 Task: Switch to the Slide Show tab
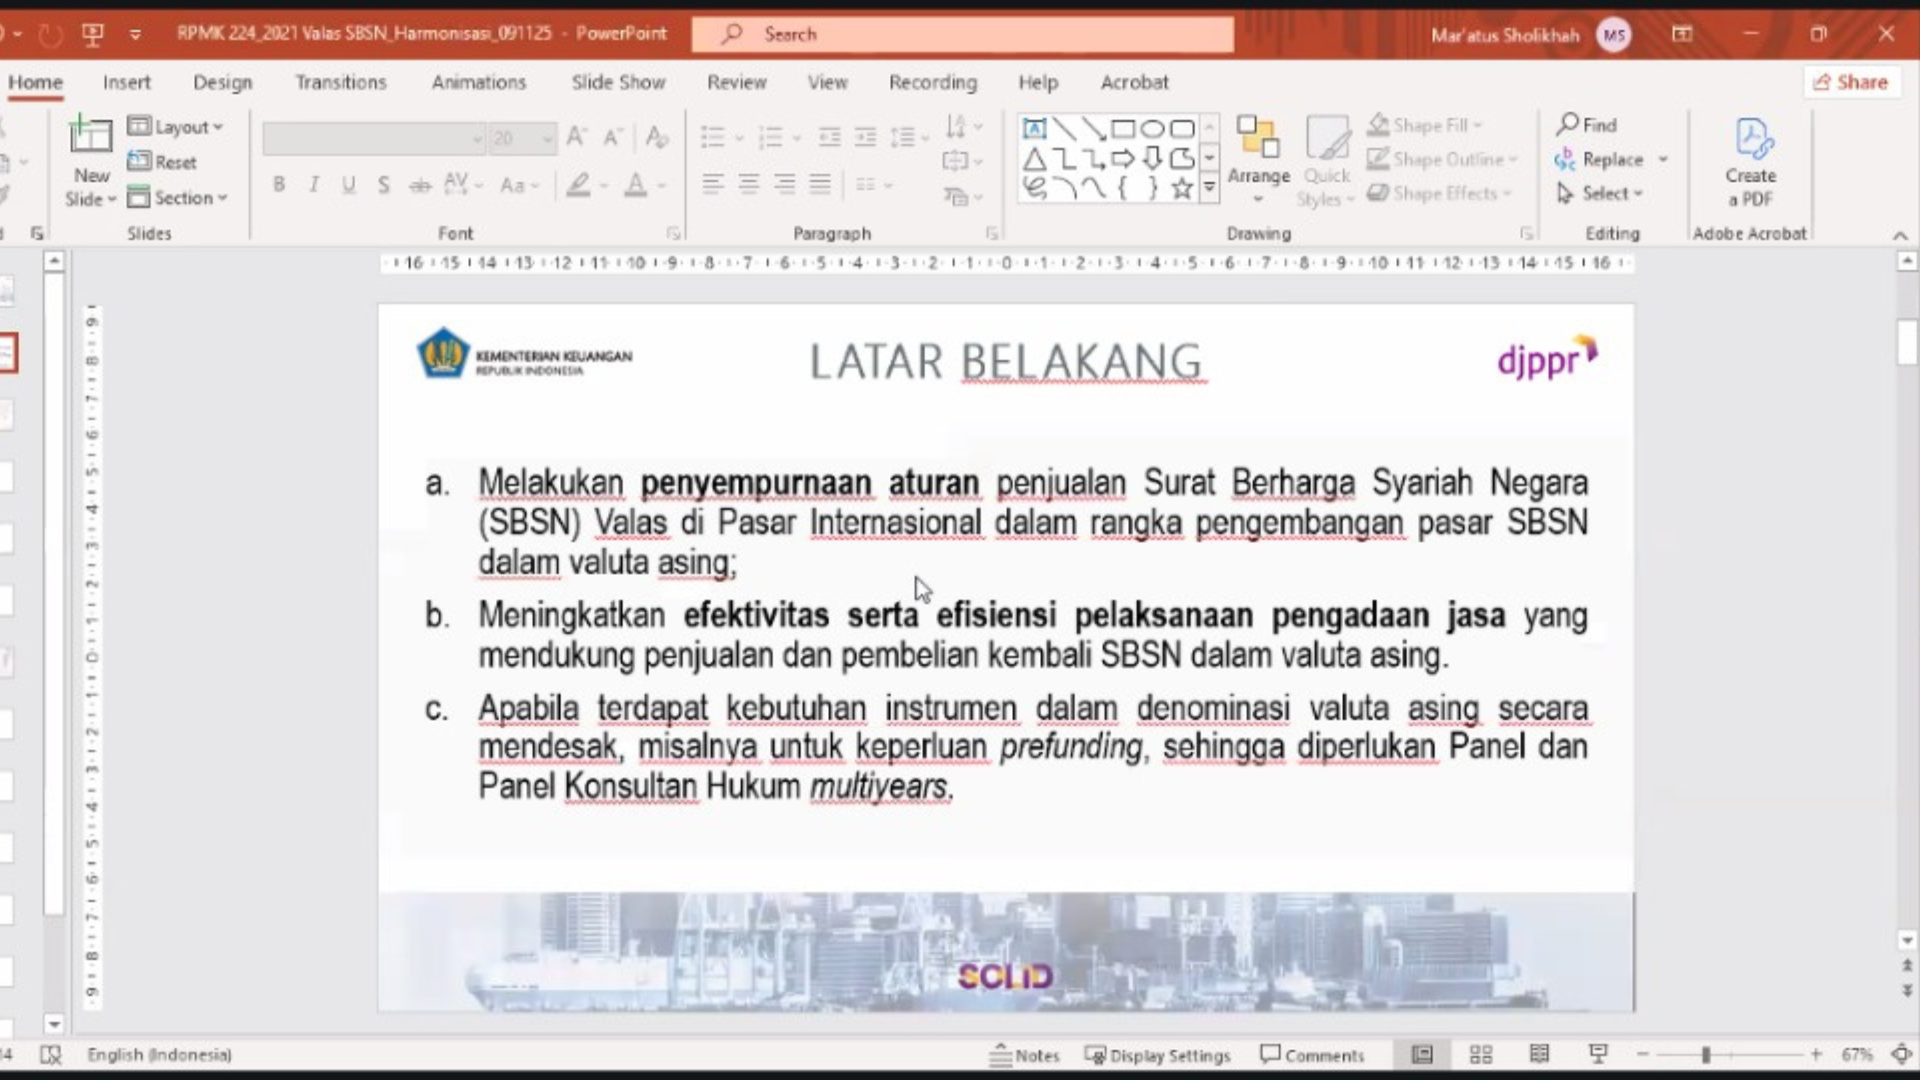point(618,82)
